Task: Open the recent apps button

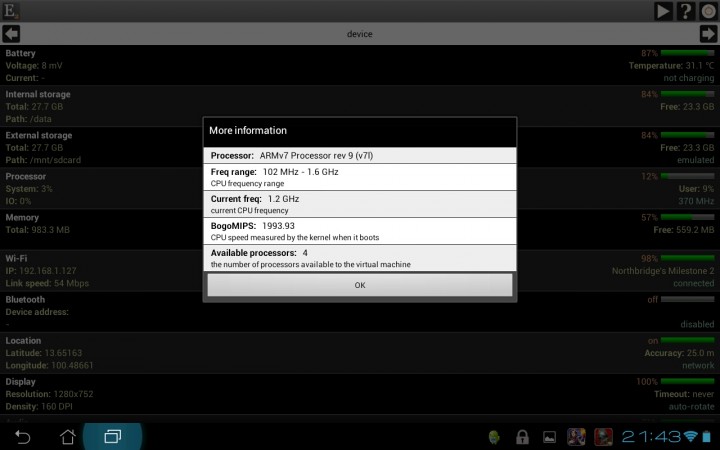Action: pyautogui.click(x=112, y=436)
